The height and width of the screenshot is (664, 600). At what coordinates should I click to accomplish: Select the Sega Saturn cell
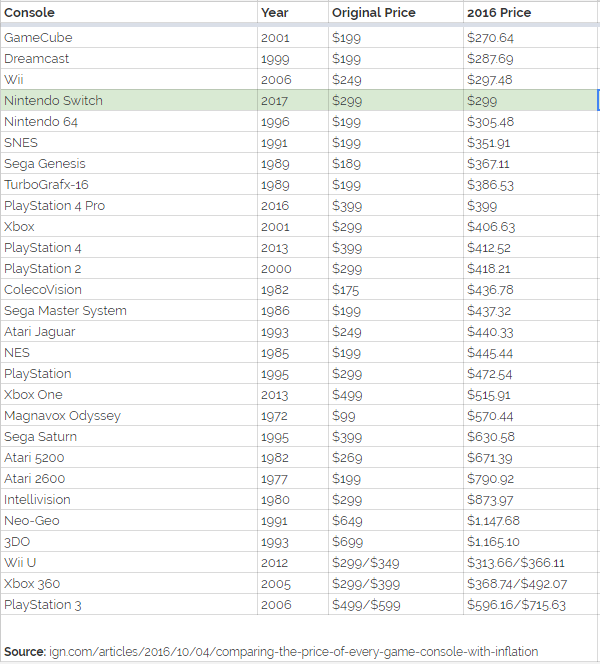[129, 437]
